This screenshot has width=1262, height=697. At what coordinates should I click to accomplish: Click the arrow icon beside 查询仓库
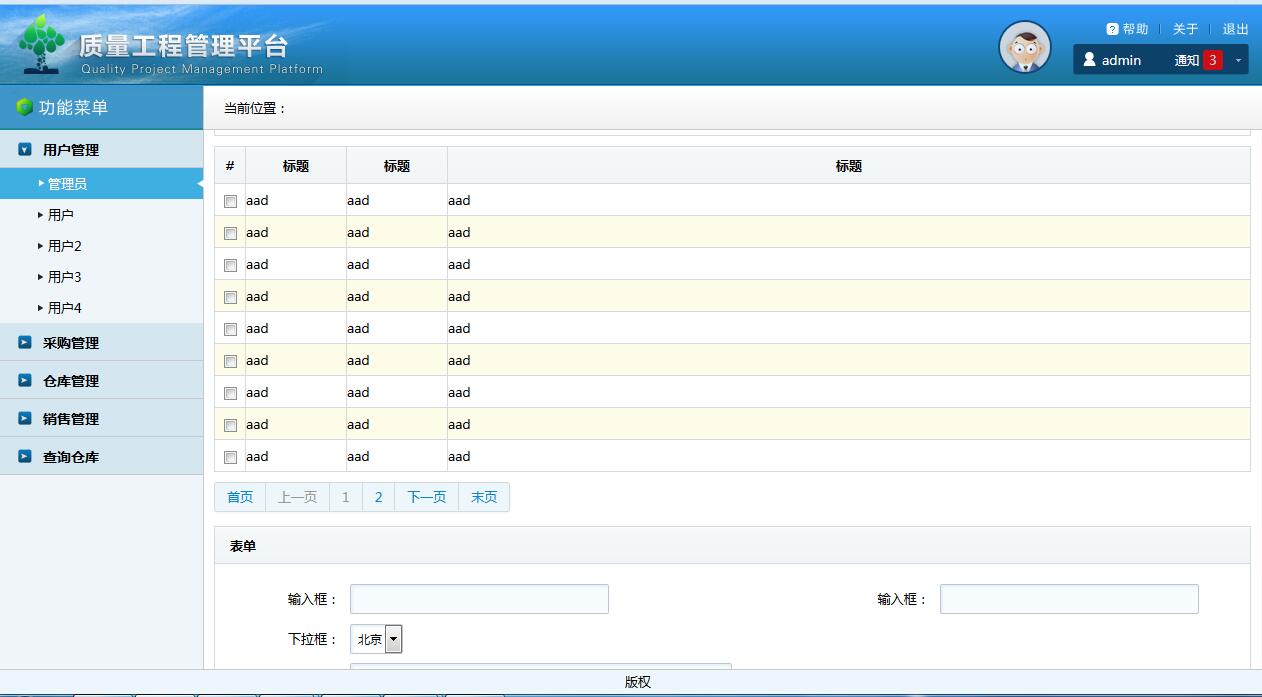coord(25,456)
